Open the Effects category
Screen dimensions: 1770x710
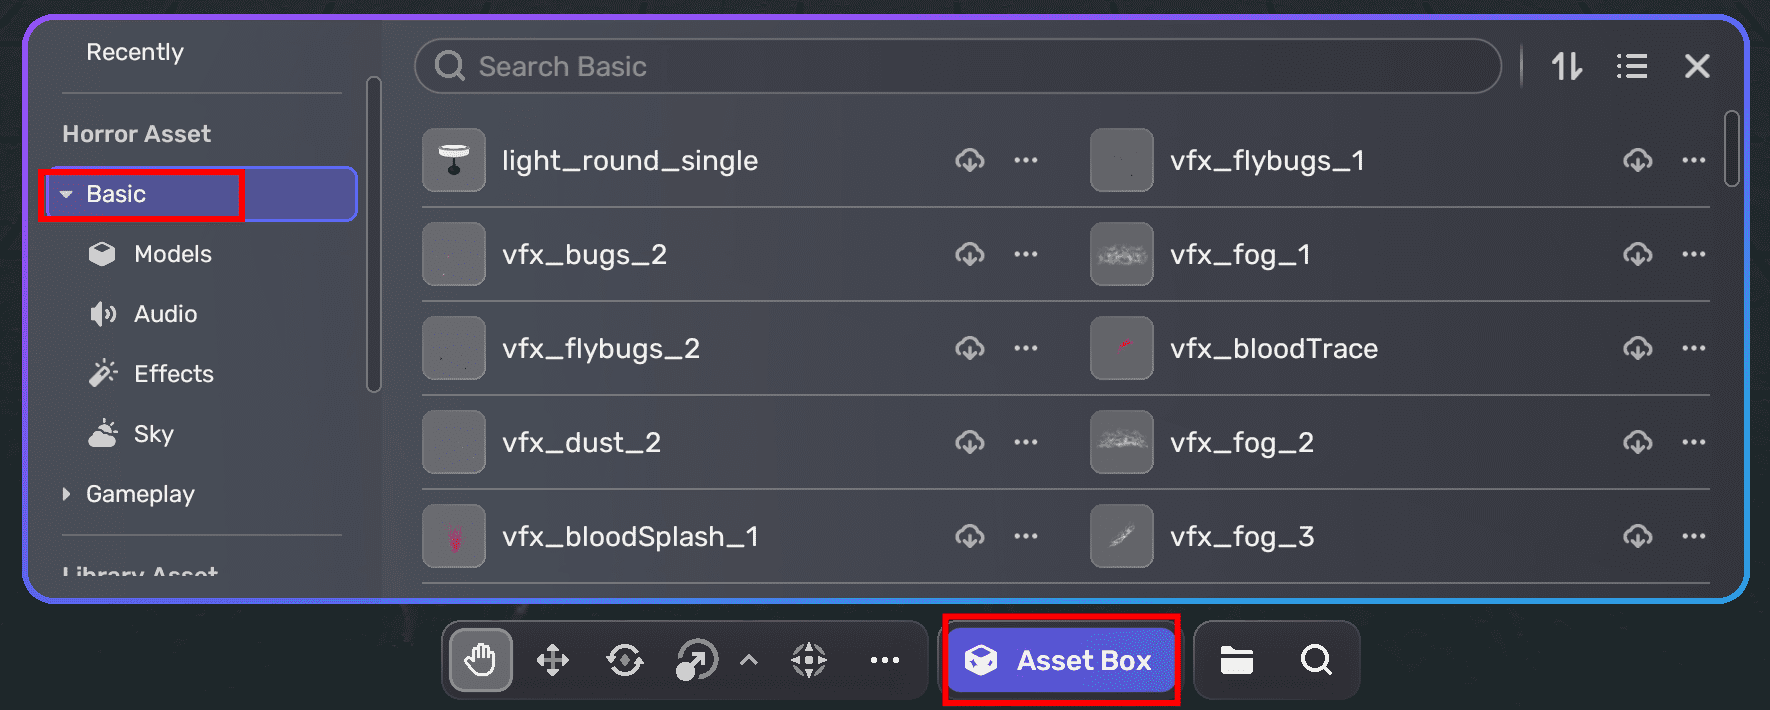tap(173, 374)
